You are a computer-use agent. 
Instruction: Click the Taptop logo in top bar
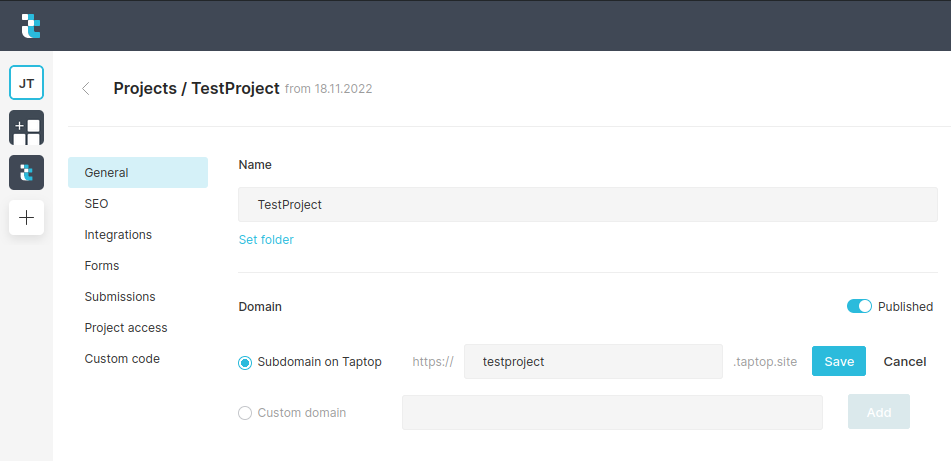click(31, 25)
